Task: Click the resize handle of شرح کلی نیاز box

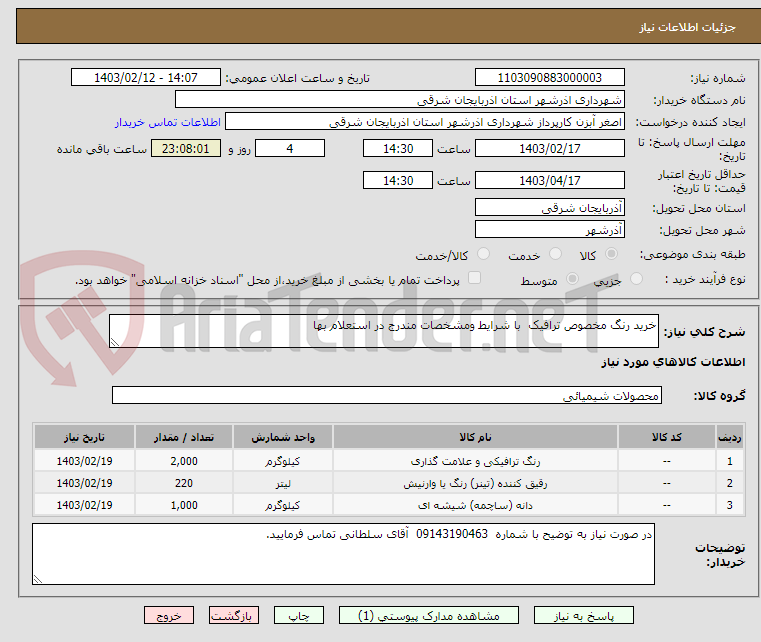Action: click(115, 342)
